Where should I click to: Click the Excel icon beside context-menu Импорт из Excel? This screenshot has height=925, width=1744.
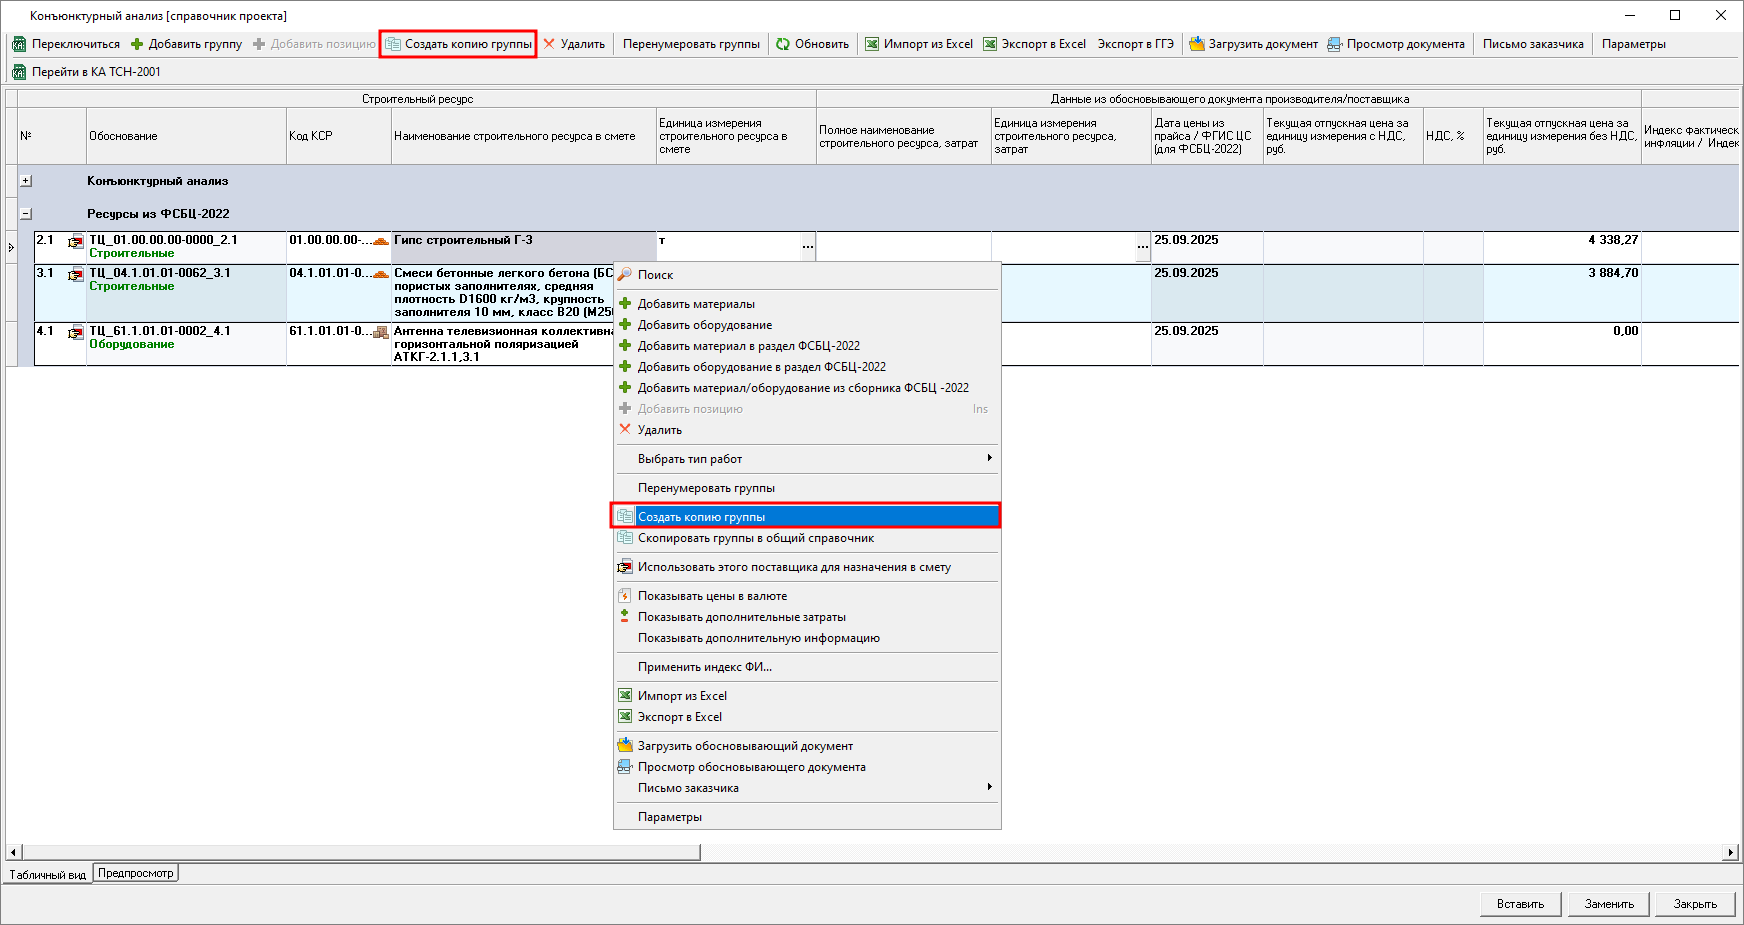[x=625, y=695]
